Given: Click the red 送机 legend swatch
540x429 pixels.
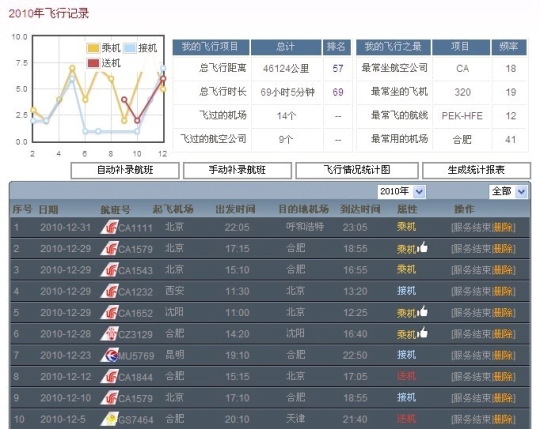Looking at the screenshot, I should pyautogui.click(x=93, y=63).
